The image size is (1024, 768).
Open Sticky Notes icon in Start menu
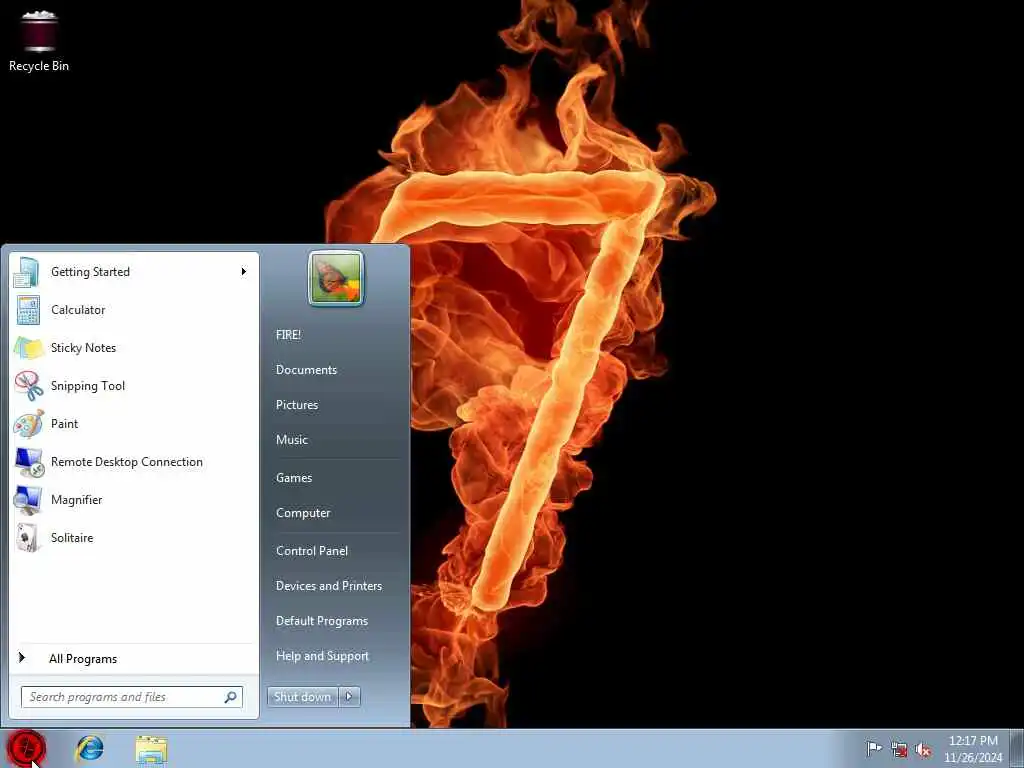28,348
